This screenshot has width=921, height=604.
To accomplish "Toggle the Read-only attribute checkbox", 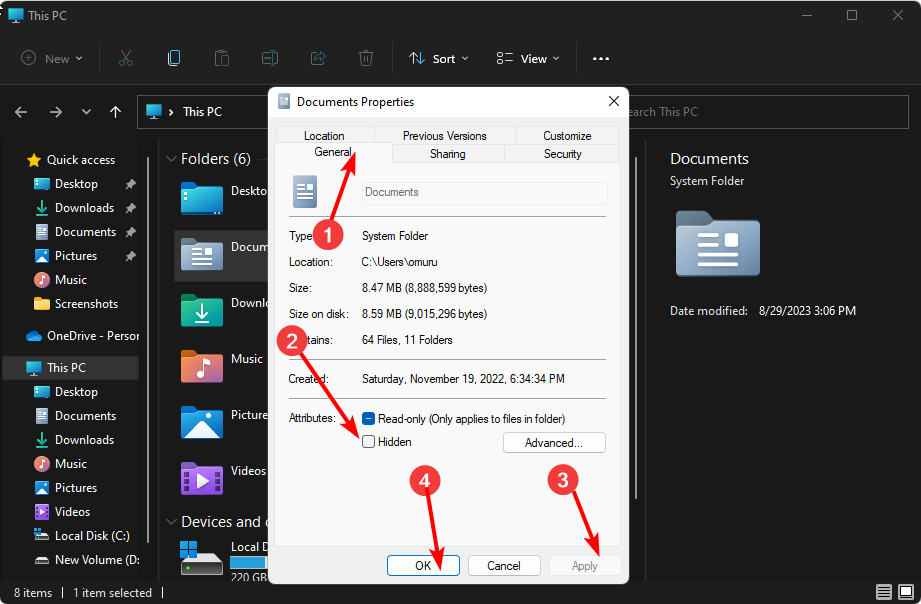I will [x=367, y=418].
